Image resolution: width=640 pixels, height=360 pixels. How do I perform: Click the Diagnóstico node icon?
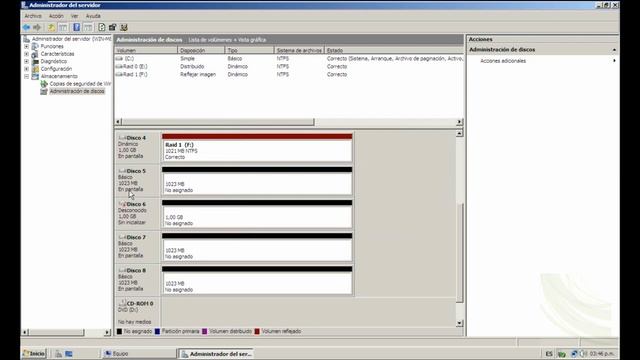[x=35, y=61]
